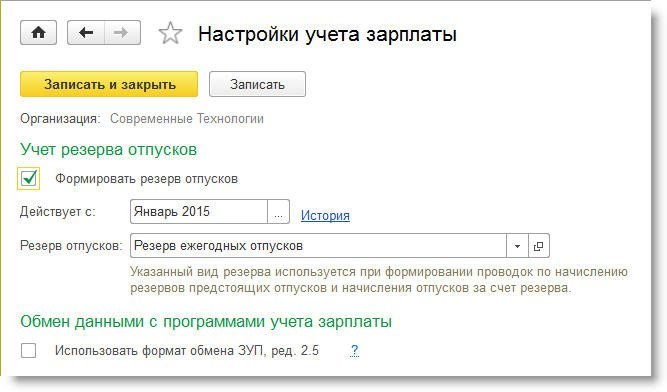The width and height of the screenshot is (667, 392).
Task: Uncheck Формировать резерв отпусков
Action: point(29,178)
